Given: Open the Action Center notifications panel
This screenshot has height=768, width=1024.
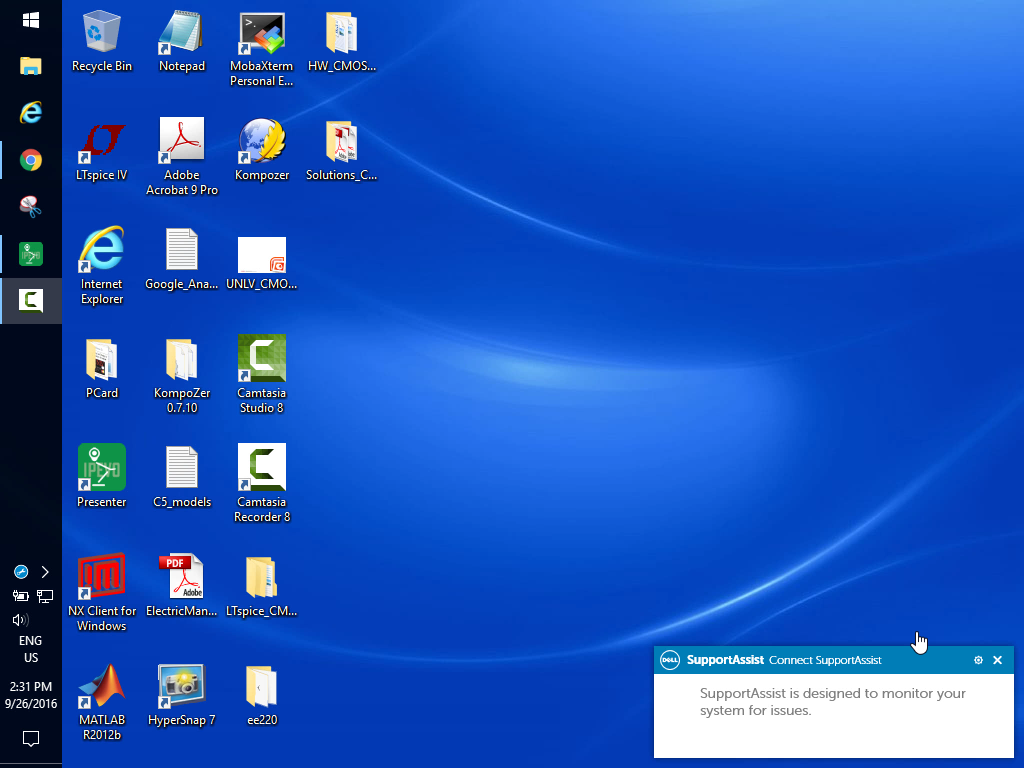Looking at the screenshot, I should point(31,739).
